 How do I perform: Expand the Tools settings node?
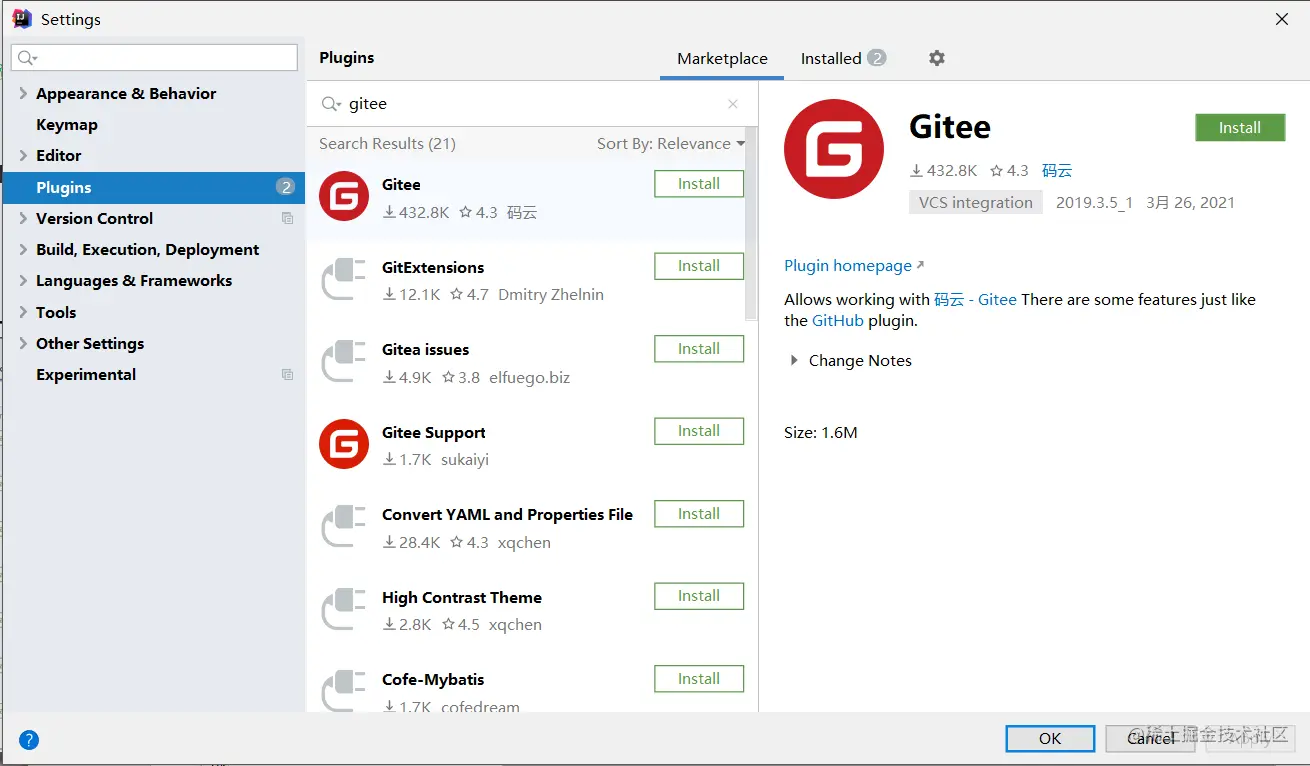(23, 312)
